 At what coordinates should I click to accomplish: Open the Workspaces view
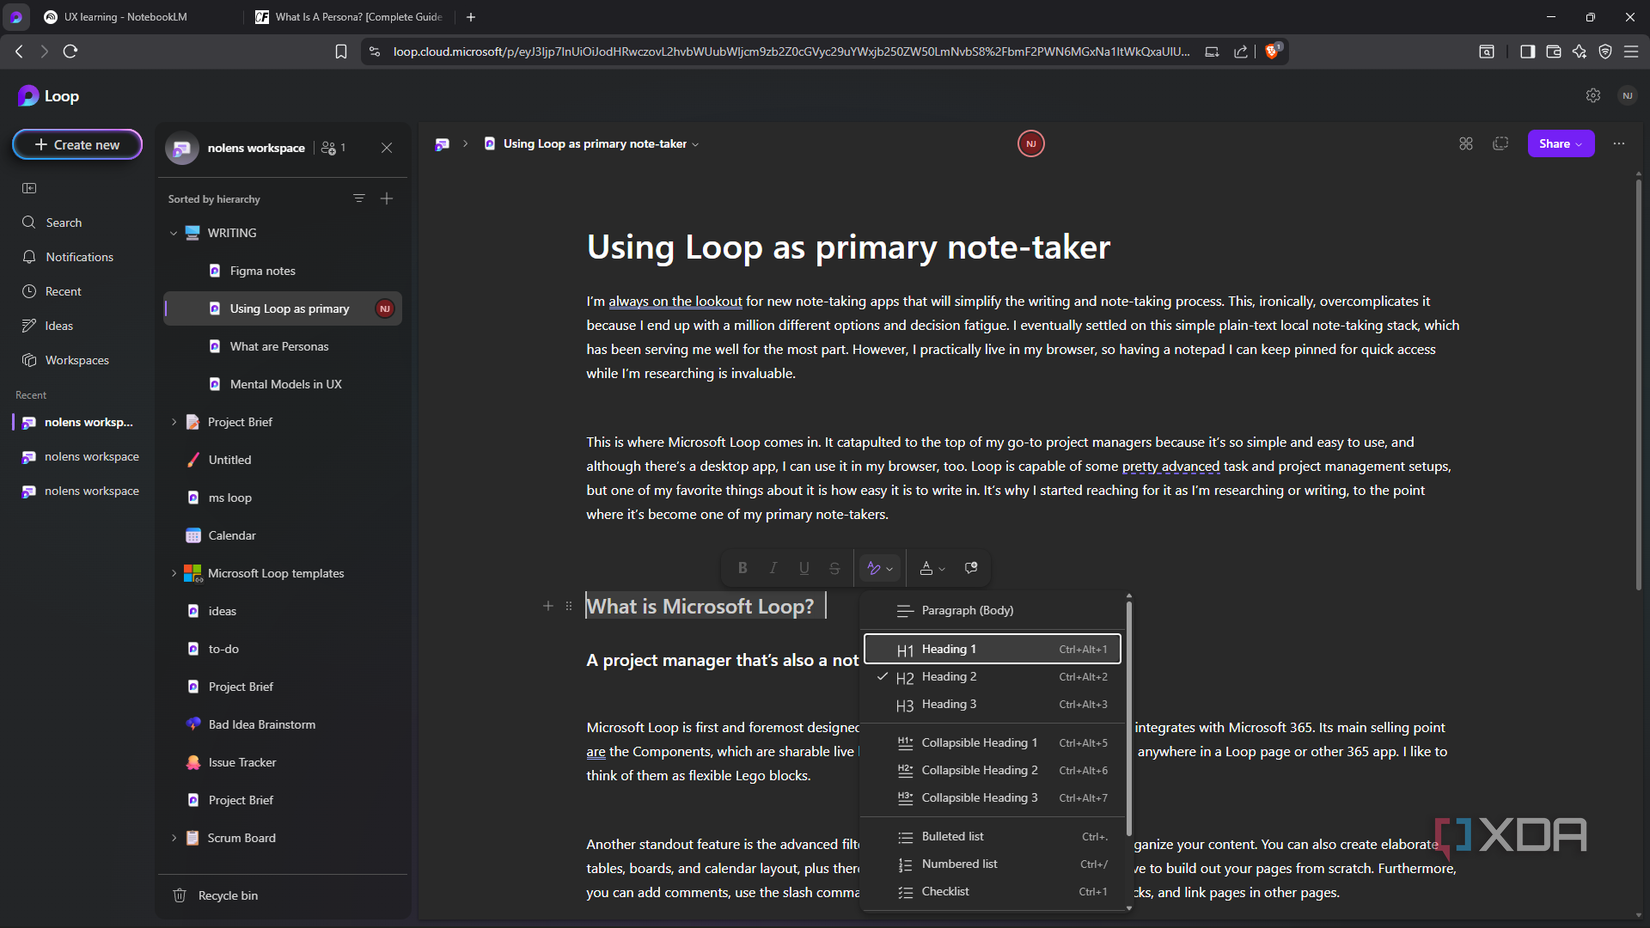[78, 359]
